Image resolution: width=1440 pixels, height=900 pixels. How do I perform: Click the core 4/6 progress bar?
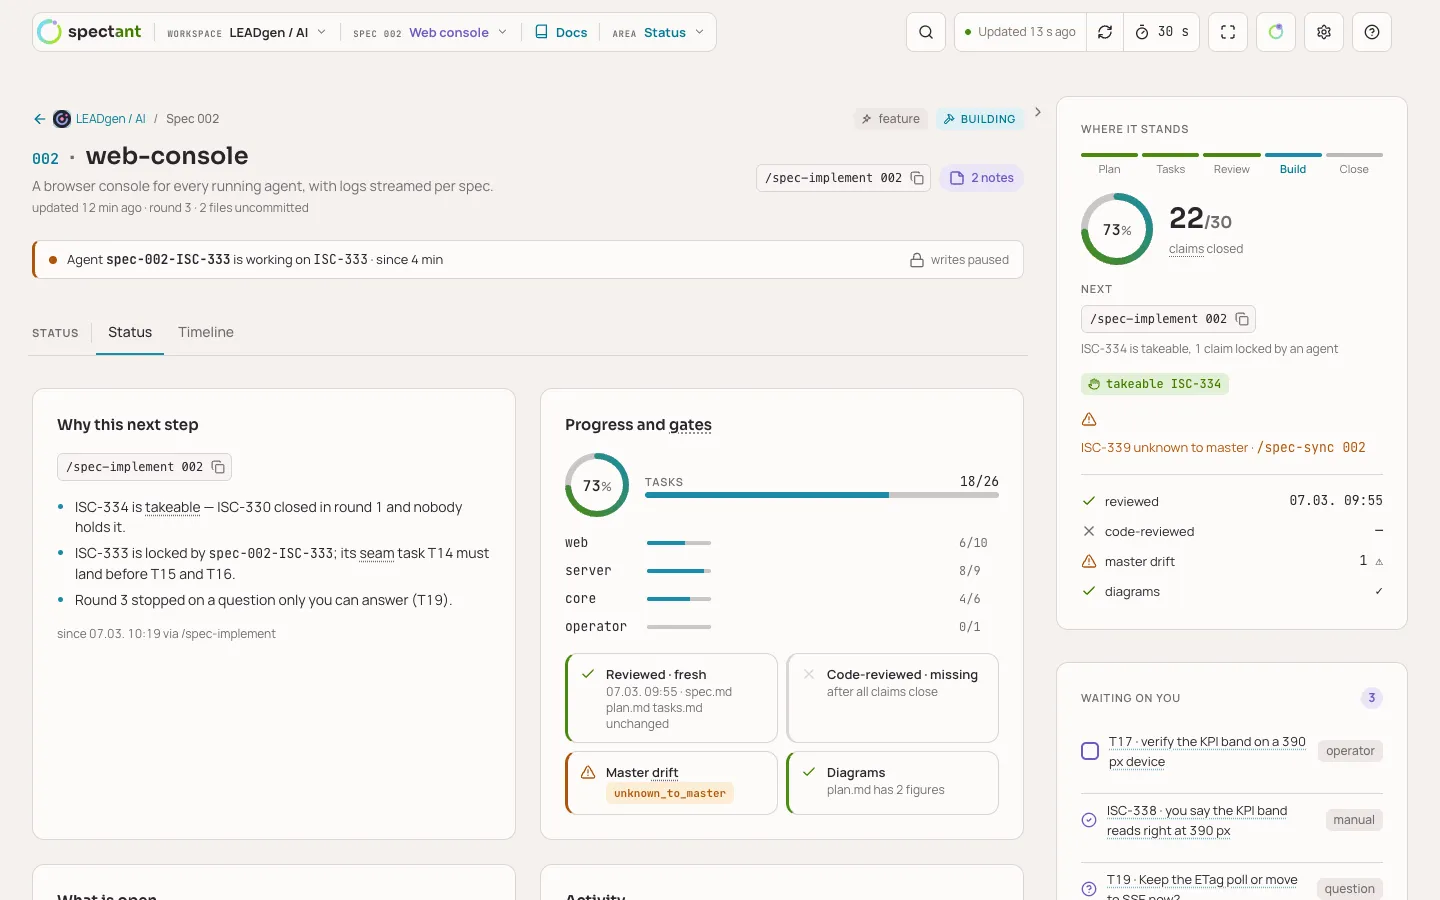pyautogui.click(x=679, y=599)
